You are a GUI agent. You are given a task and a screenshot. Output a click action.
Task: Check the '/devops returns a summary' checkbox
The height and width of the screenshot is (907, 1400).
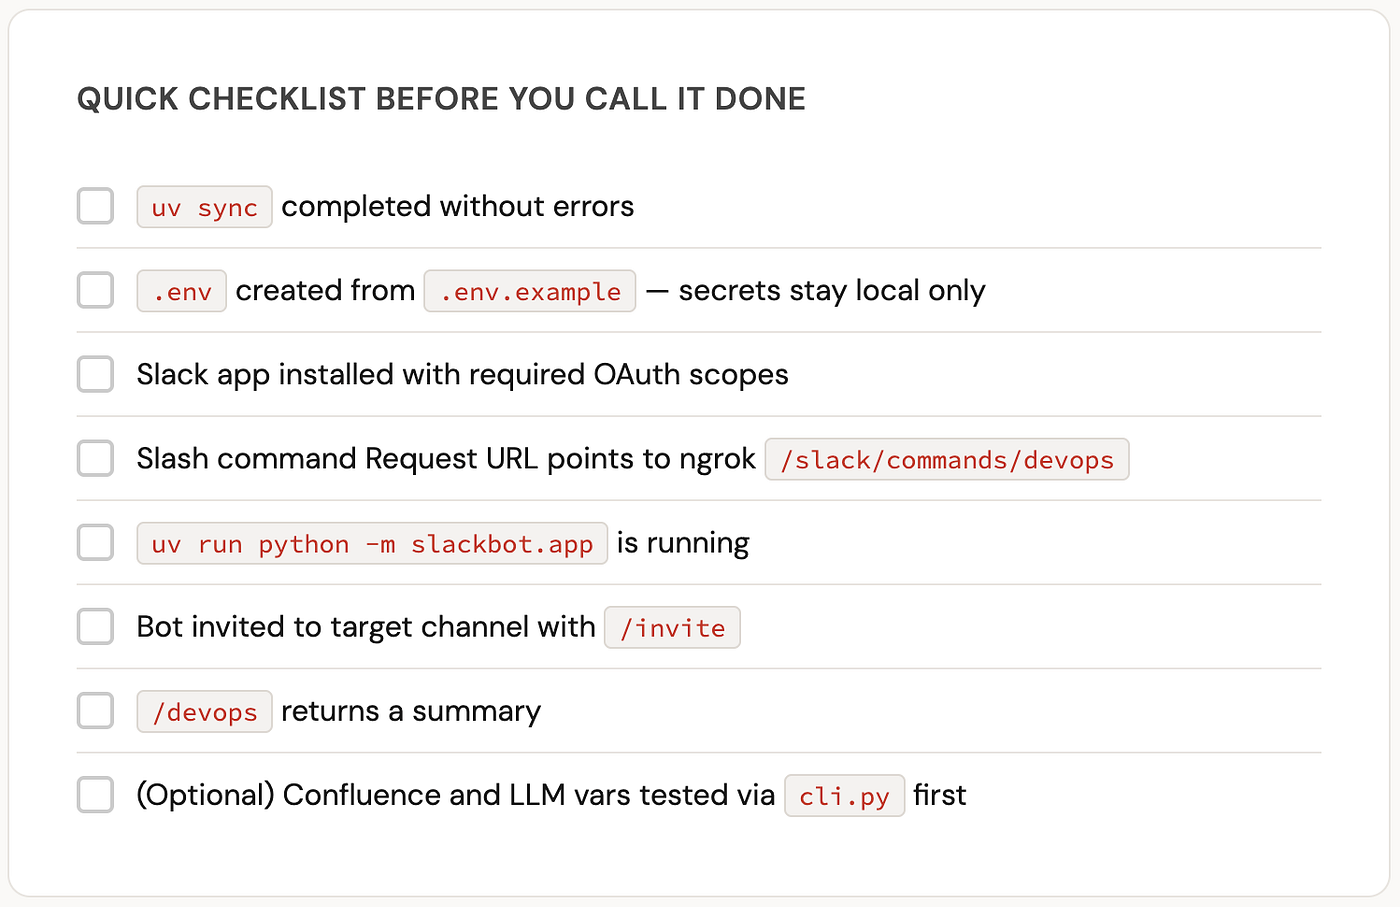tap(95, 711)
